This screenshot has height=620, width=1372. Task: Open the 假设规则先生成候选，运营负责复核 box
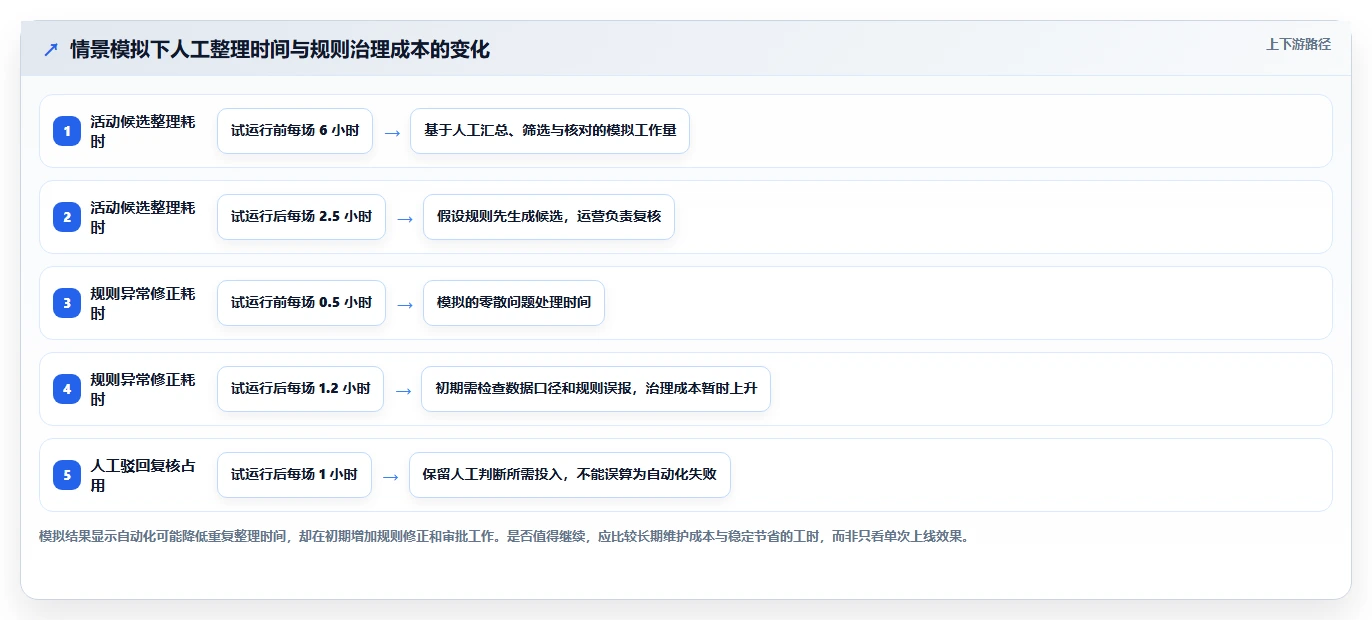pyautogui.click(x=549, y=217)
